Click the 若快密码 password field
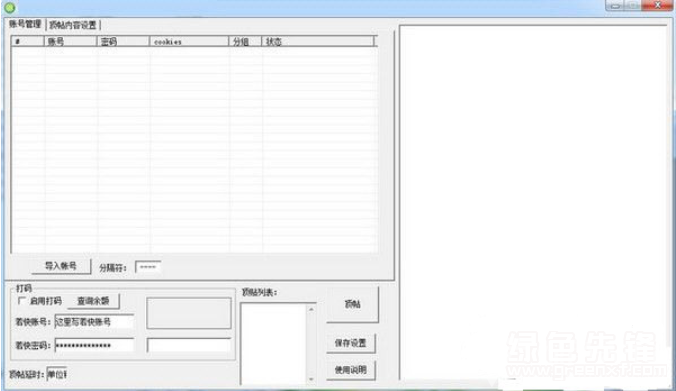Viewport: 676px width, 391px height. [x=94, y=345]
